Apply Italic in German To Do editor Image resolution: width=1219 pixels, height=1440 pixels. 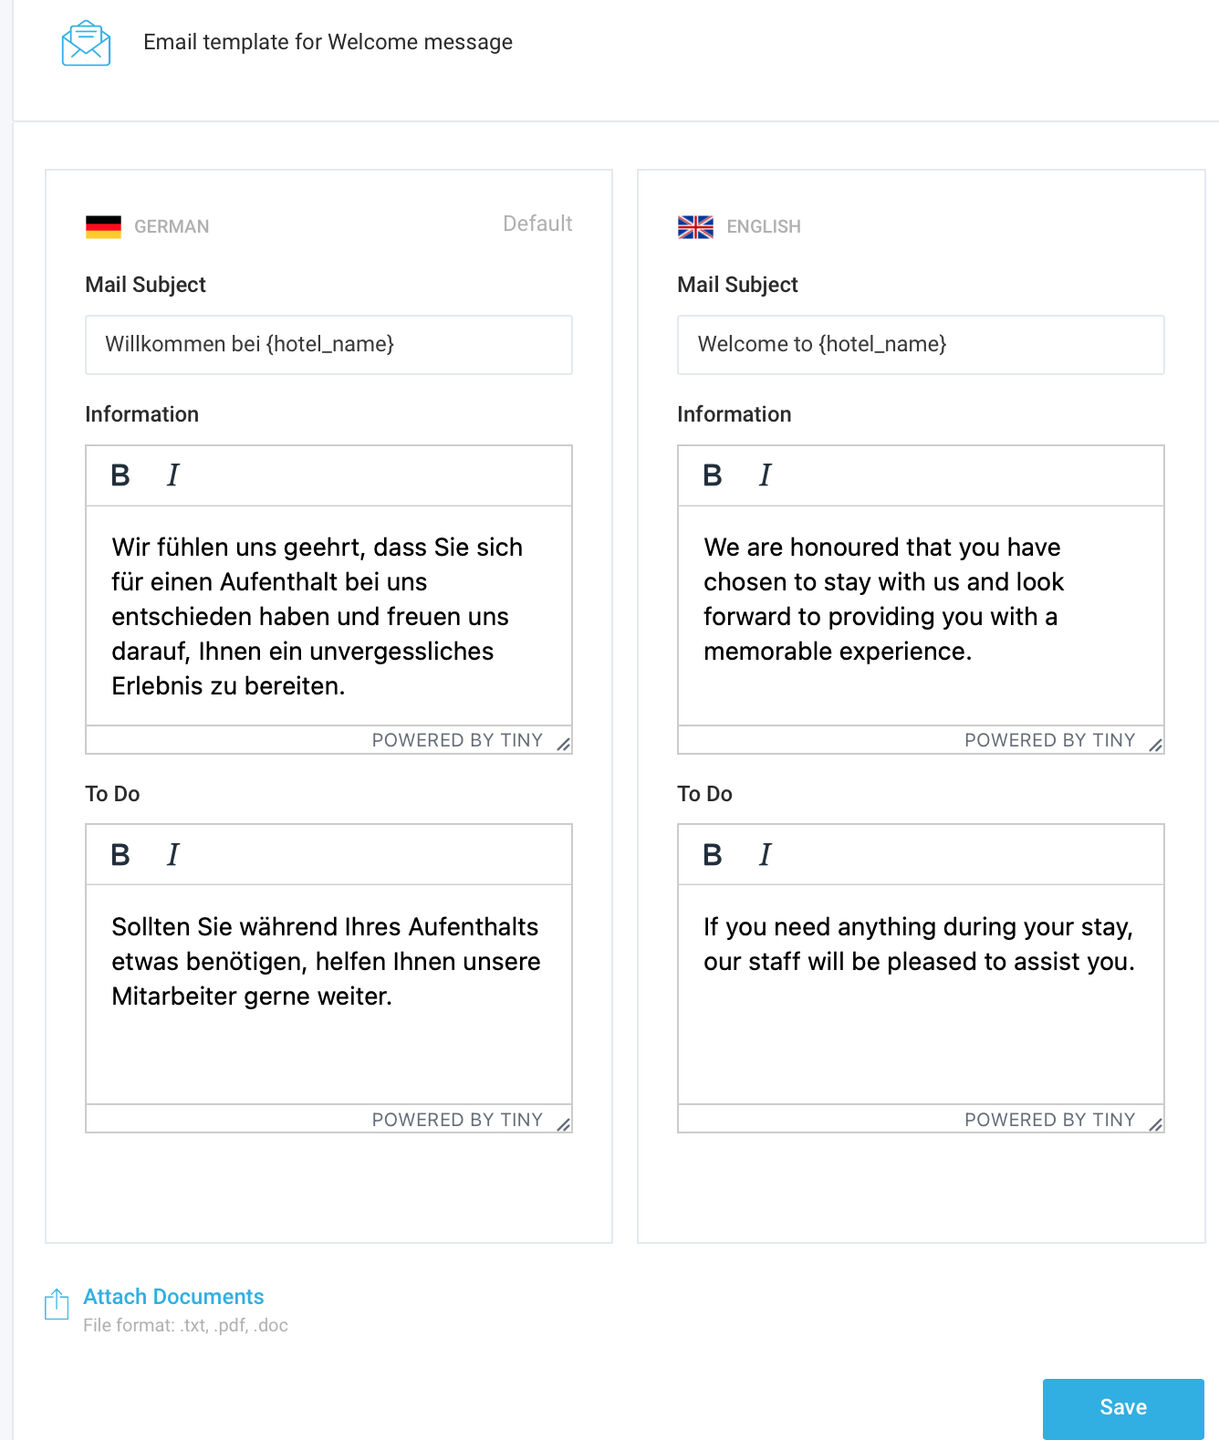[x=173, y=855]
